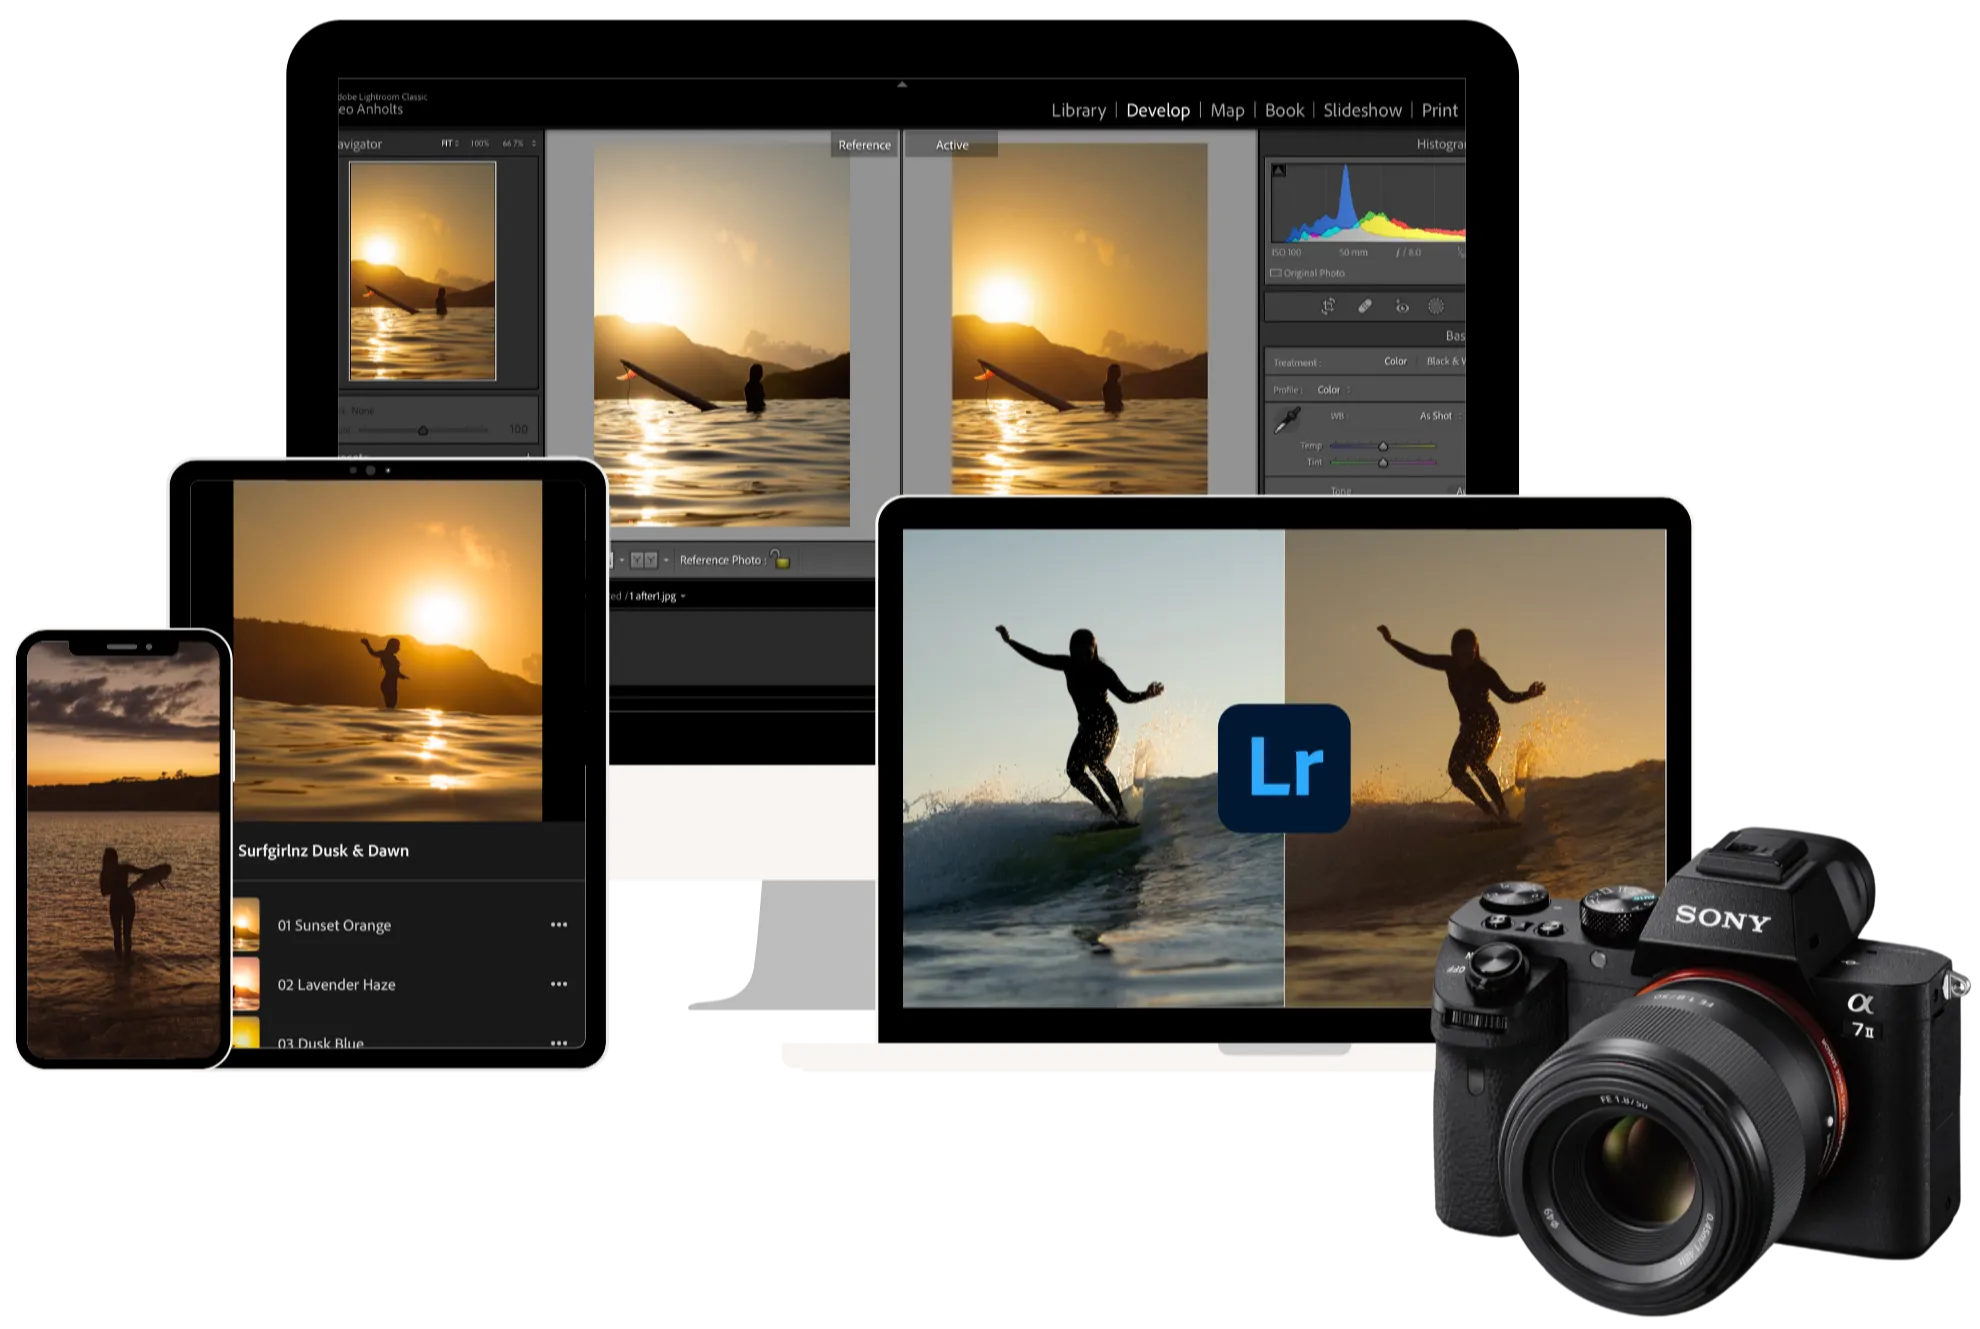Click the Reference Photo lock icon
Screen dimensions: 1980x1329
point(780,559)
